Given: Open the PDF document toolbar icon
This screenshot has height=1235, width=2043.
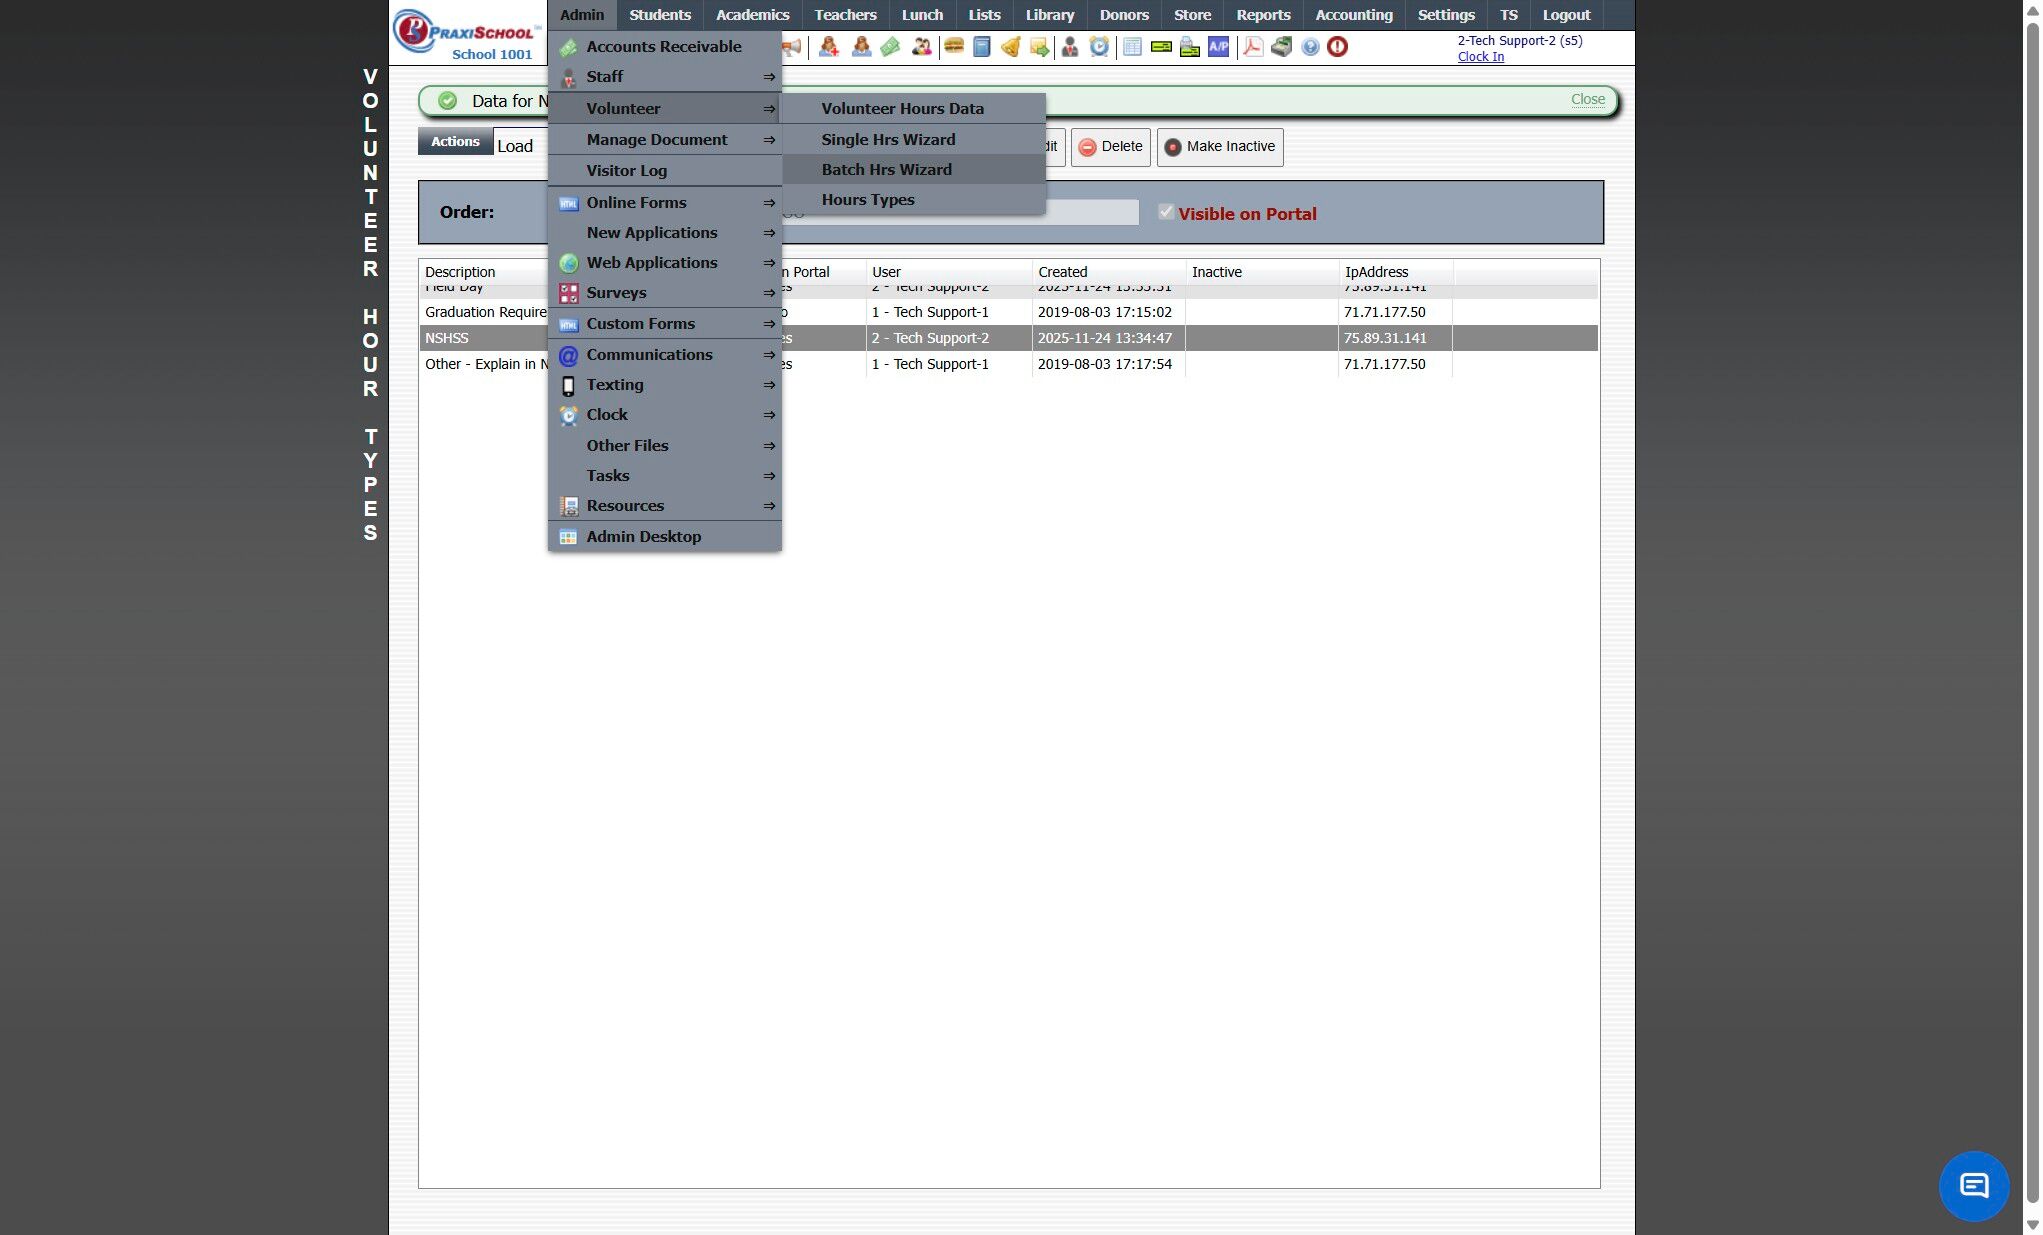Looking at the screenshot, I should point(1252,46).
